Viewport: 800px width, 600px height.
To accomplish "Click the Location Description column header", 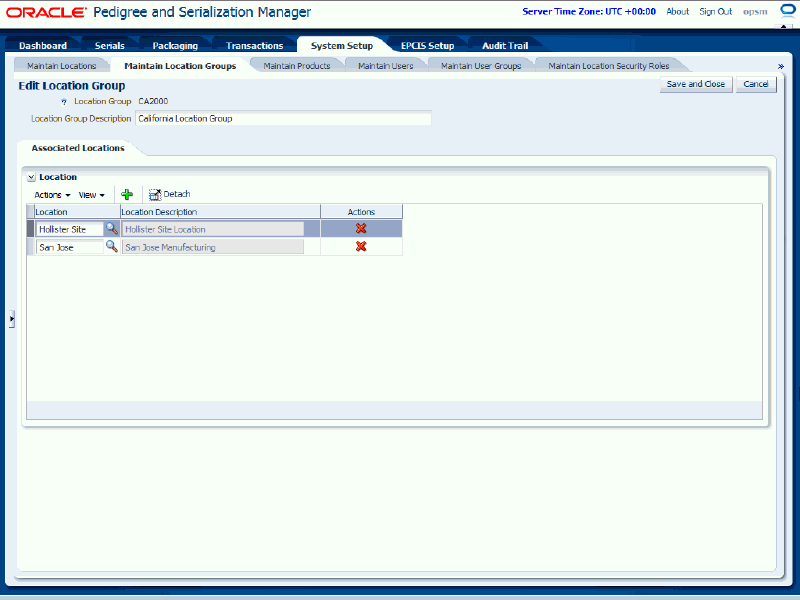I will (x=220, y=212).
